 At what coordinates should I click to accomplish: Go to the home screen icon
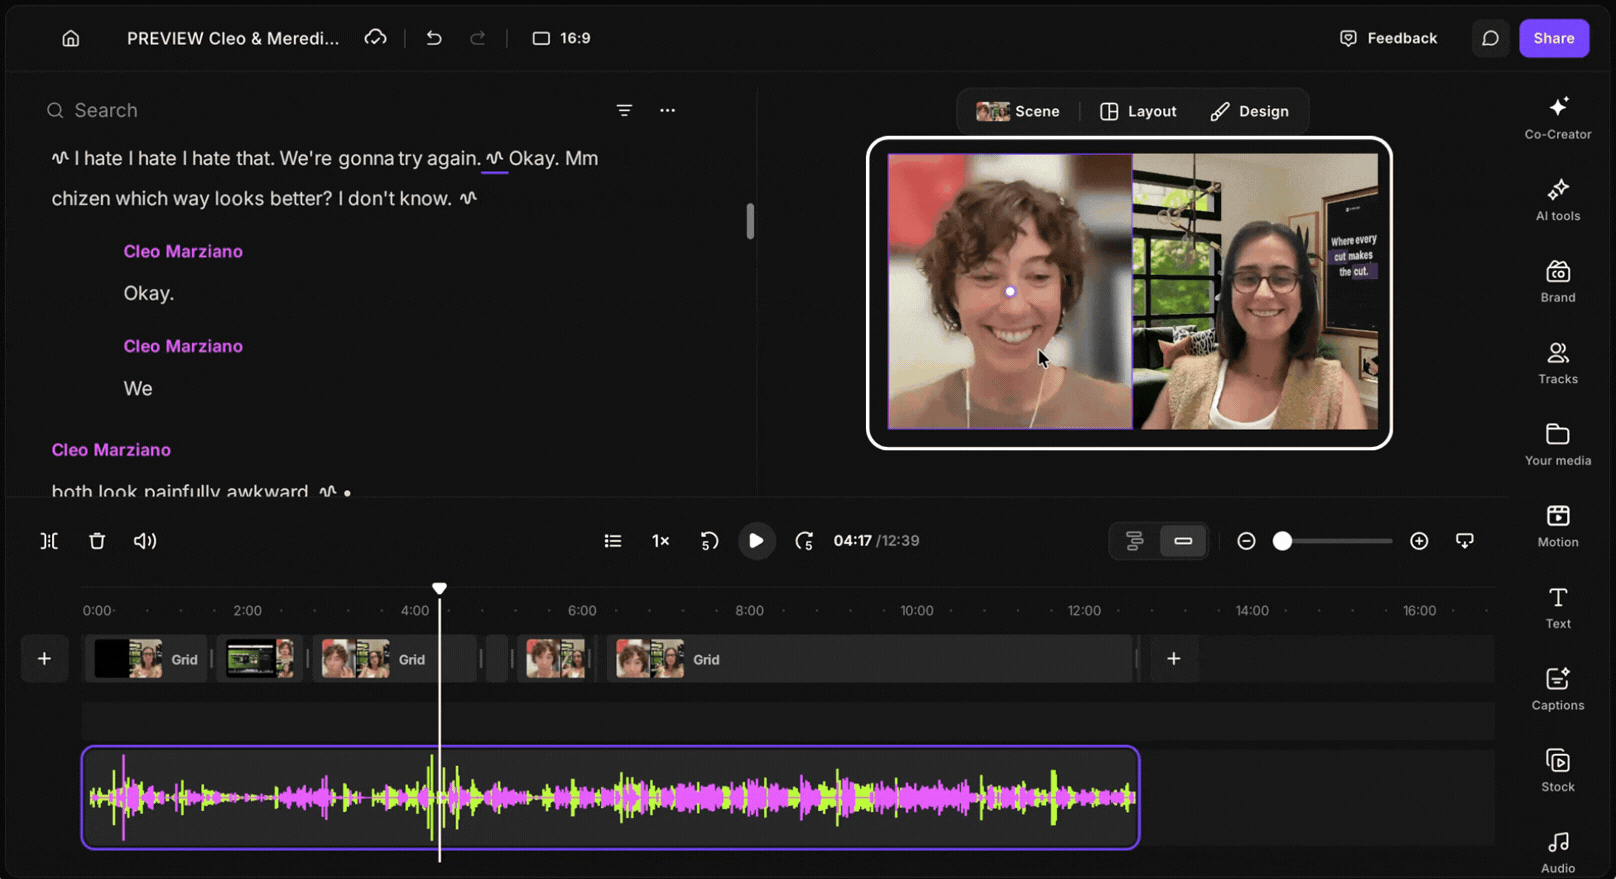70,38
